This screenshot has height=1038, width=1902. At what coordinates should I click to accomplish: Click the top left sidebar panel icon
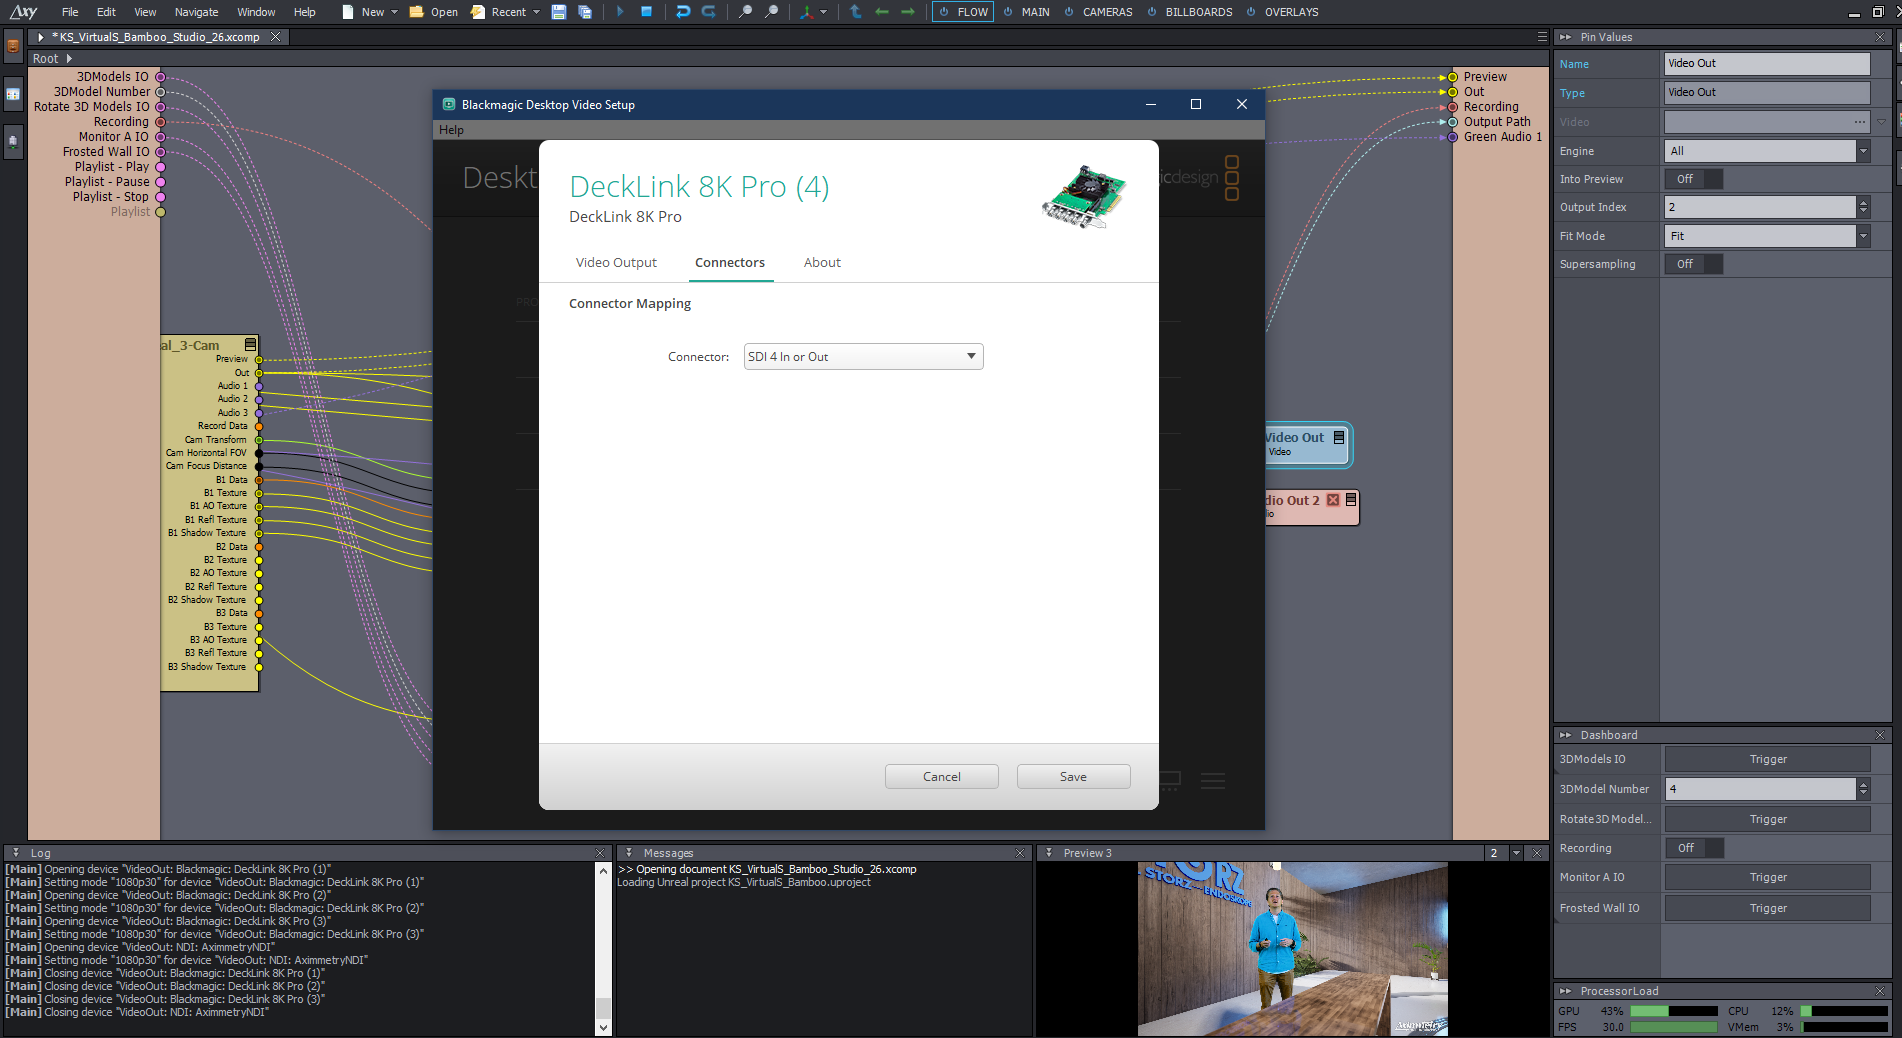pos(13,46)
